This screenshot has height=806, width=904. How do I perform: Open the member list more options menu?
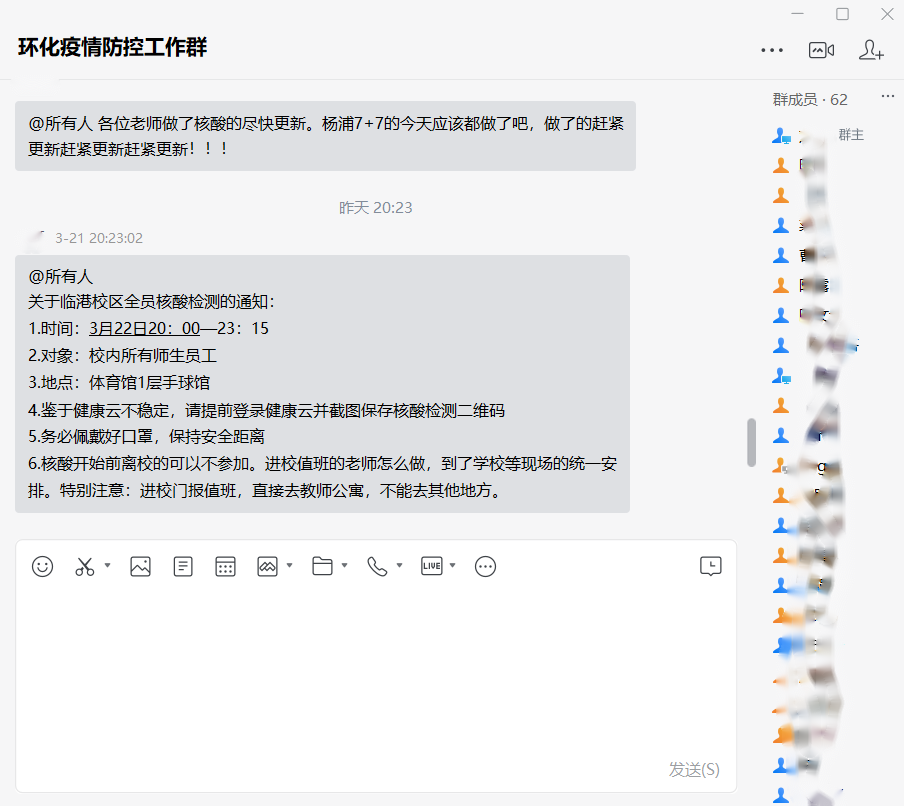(887, 97)
